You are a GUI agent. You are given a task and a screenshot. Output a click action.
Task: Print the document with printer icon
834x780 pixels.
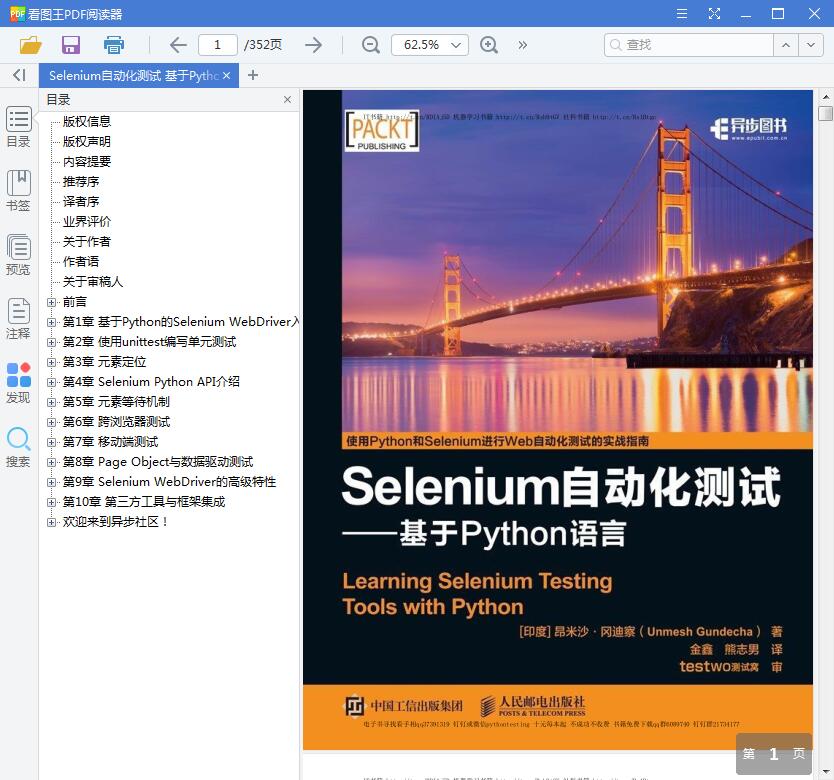tap(114, 45)
